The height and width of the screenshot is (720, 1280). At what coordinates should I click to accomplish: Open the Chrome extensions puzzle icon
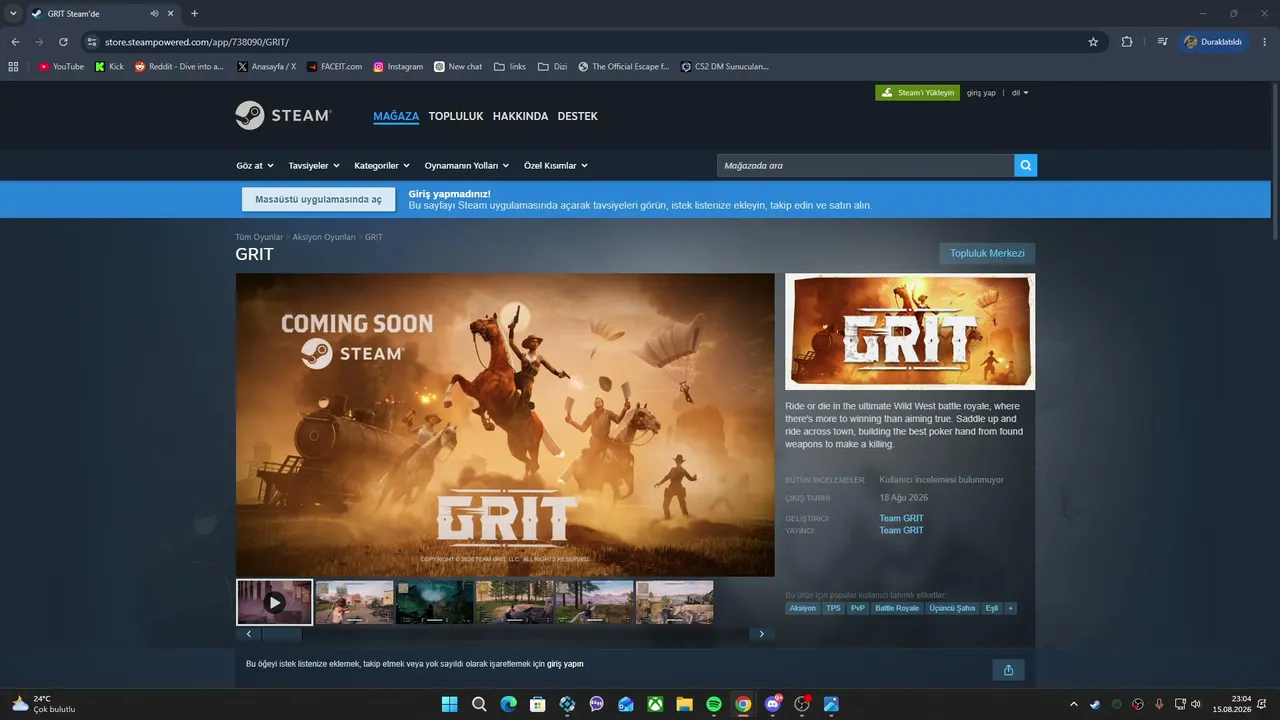coord(1127,42)
